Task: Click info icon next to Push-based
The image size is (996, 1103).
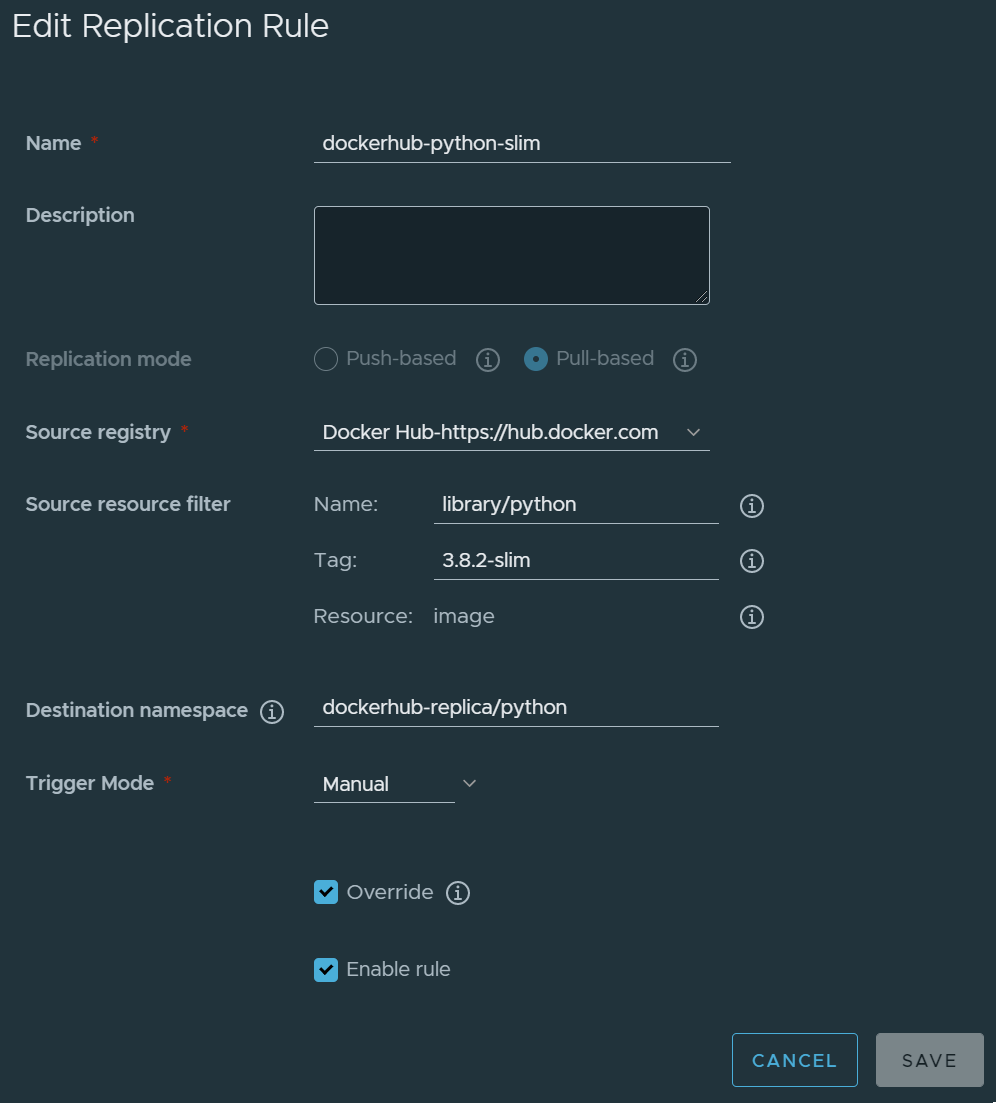Action: [487, 360]
